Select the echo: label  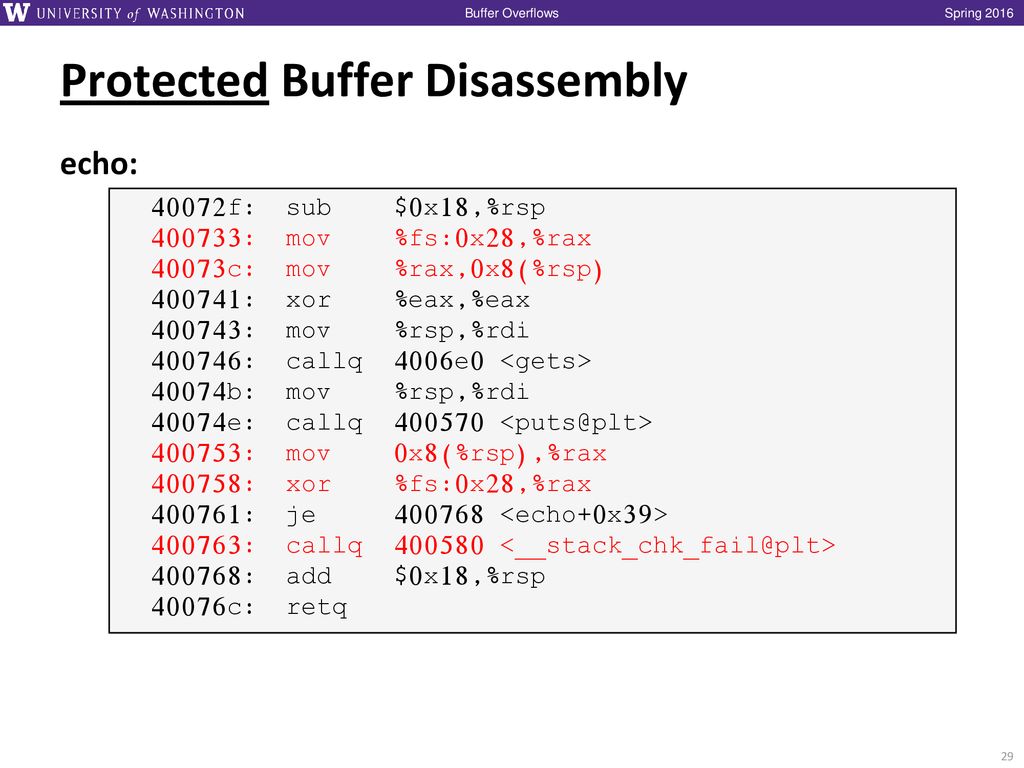[99, 163]
